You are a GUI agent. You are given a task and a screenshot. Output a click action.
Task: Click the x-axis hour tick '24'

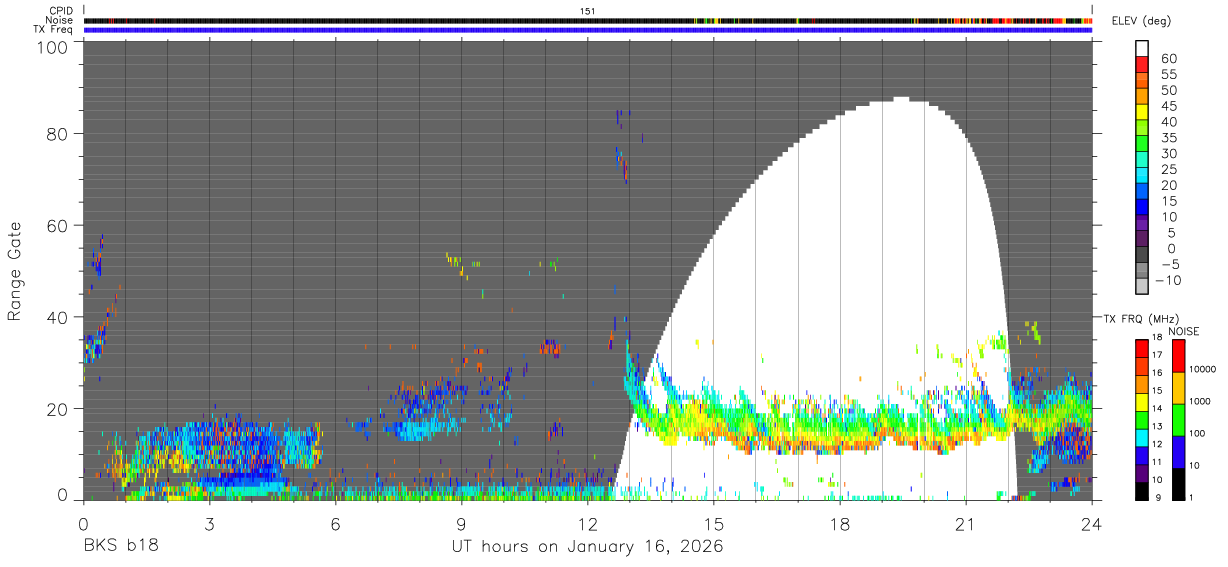[x=1092, y=524]
